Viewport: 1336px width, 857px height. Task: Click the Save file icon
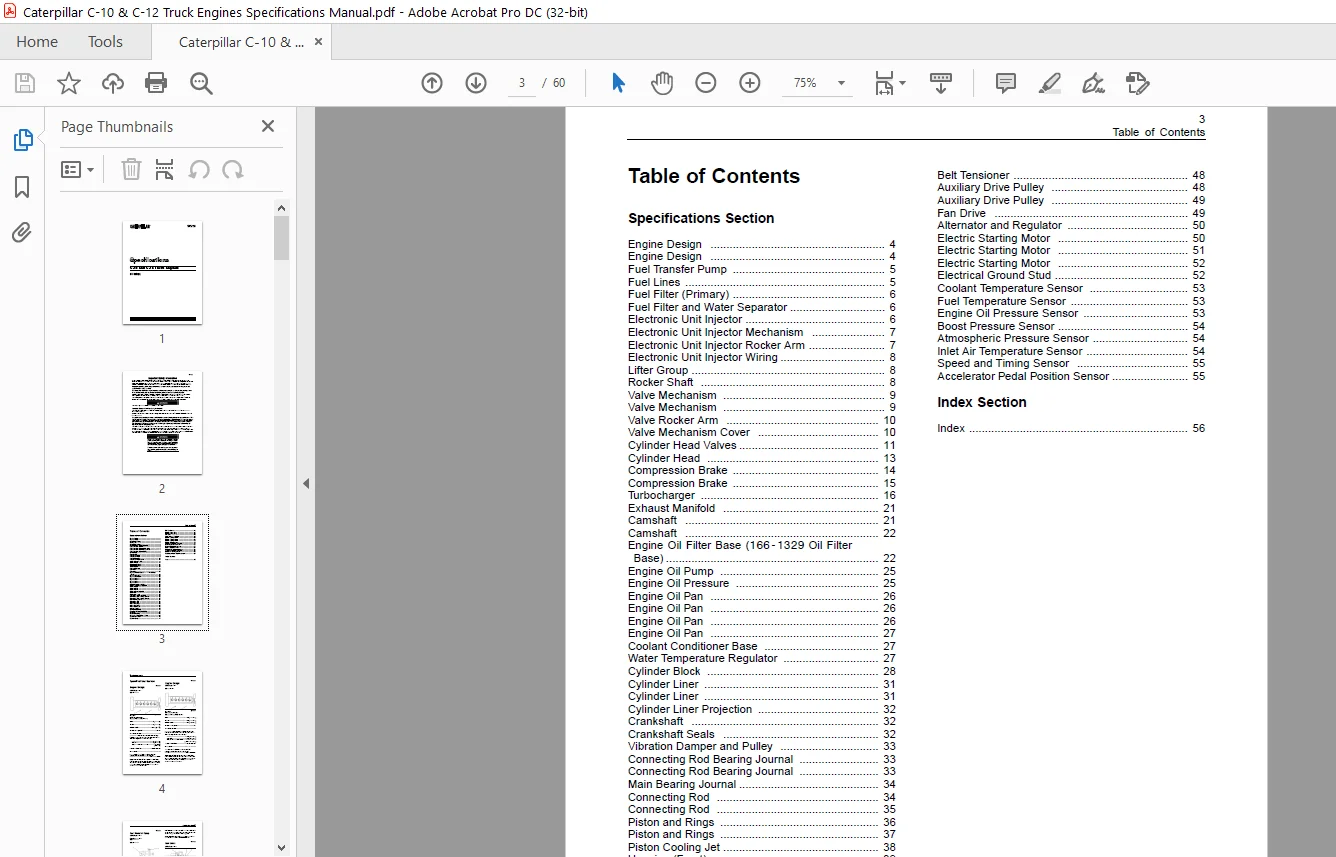tap(25, 83)
